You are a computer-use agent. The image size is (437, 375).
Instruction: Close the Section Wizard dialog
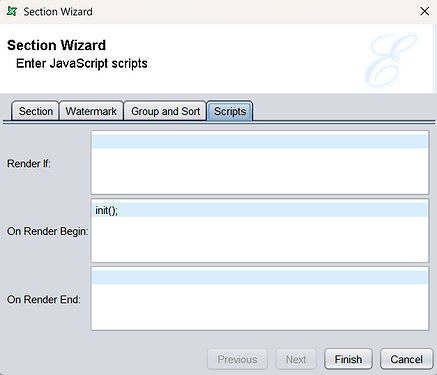[424, 11]
